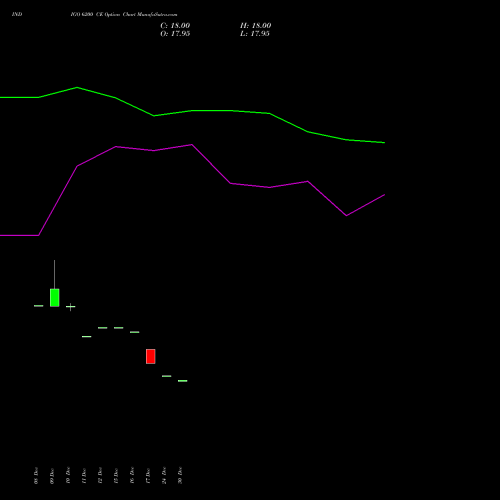The height and width of the screenshot is (500, 500).
Task: Click the 24 Dec date label
Action: tap(164, 476)
